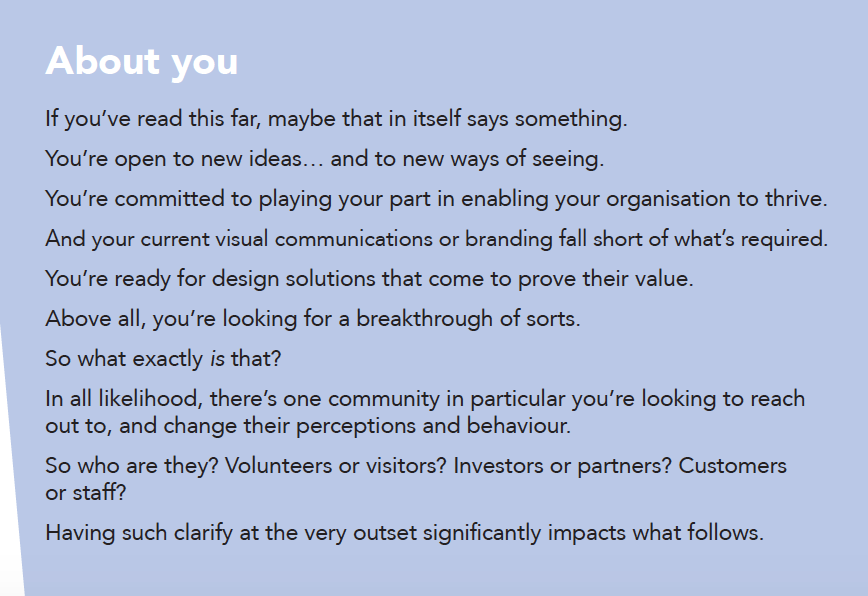Click the line 'So what exactly is that?'
This screenshot has height=596, width=868.
click(163, 359)
